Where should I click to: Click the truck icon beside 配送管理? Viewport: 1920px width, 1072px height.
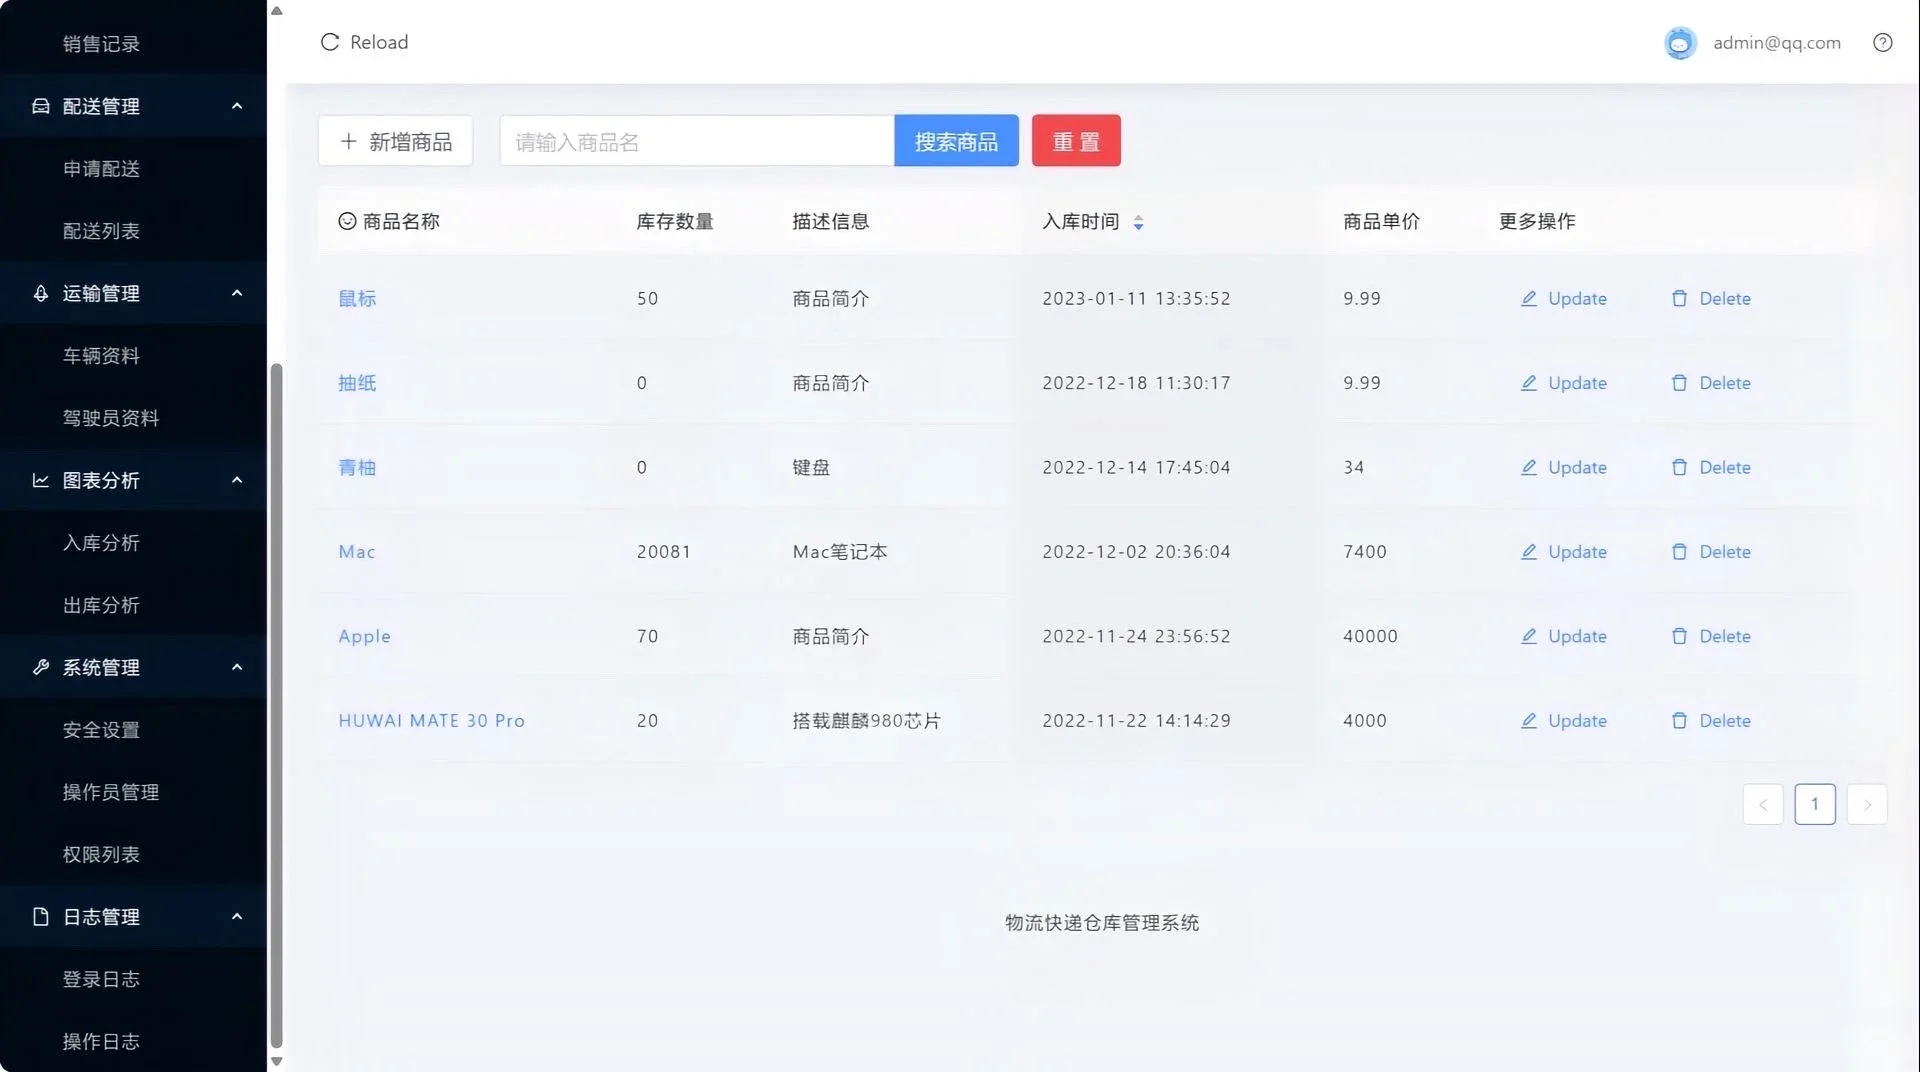(x=40, y=106)
